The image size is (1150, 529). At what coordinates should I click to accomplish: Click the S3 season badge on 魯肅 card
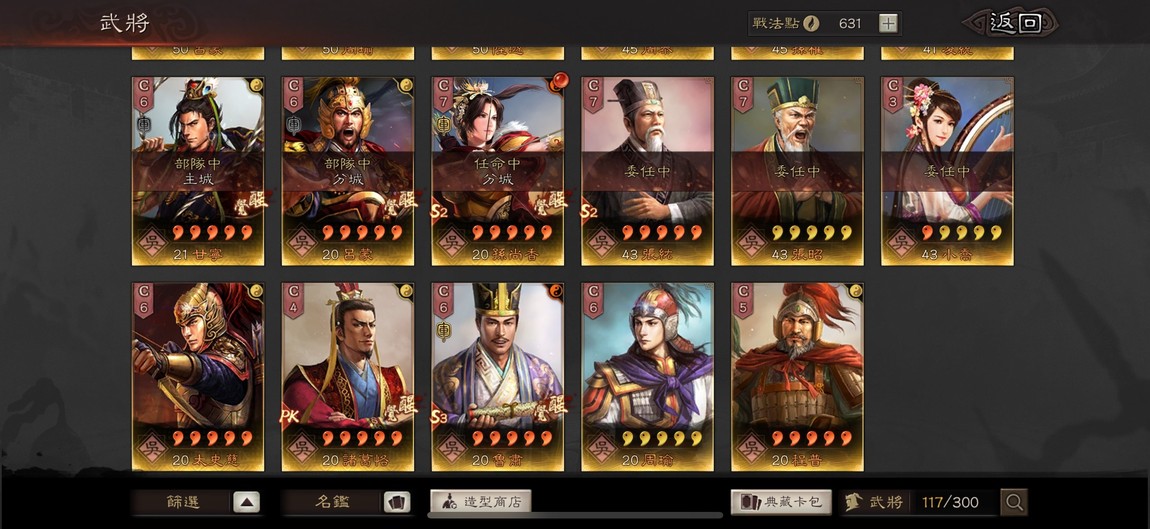tap(439, 418)
